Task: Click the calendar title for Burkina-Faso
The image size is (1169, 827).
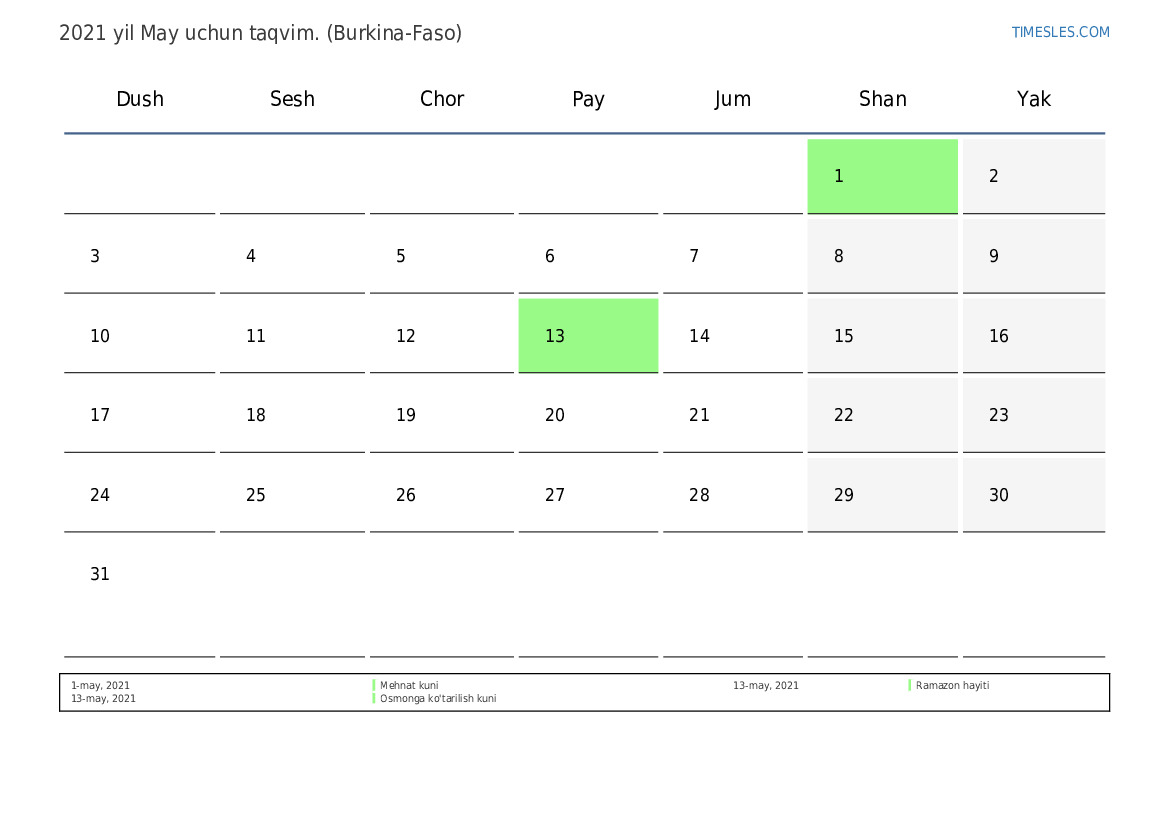Action: 260,33
